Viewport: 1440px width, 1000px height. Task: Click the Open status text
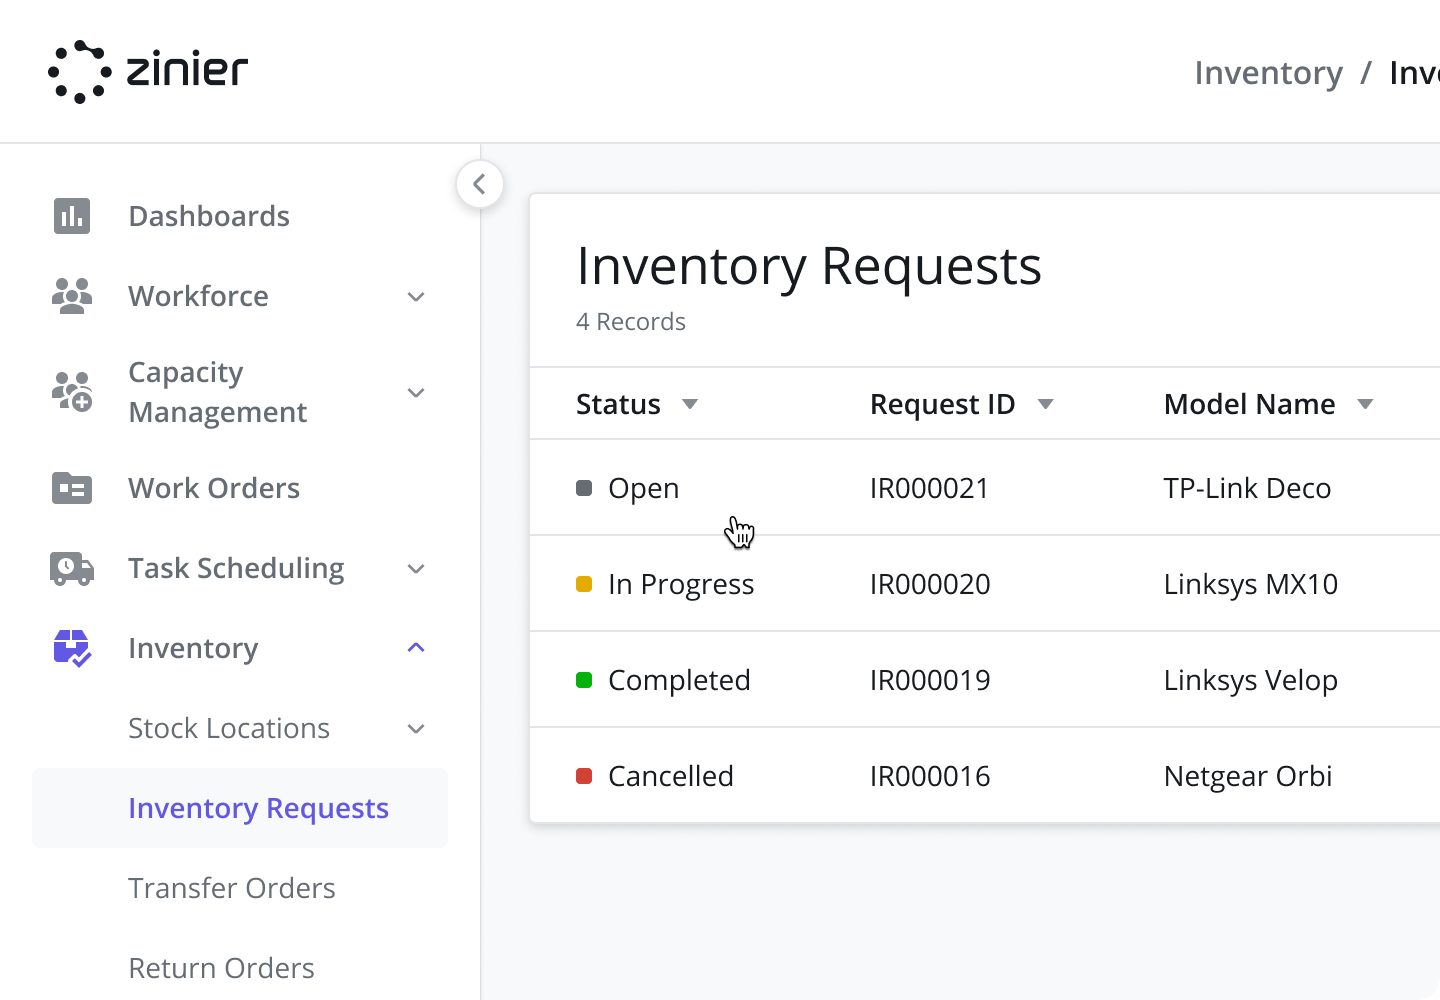pyautogui.click(x=643, y=488)
